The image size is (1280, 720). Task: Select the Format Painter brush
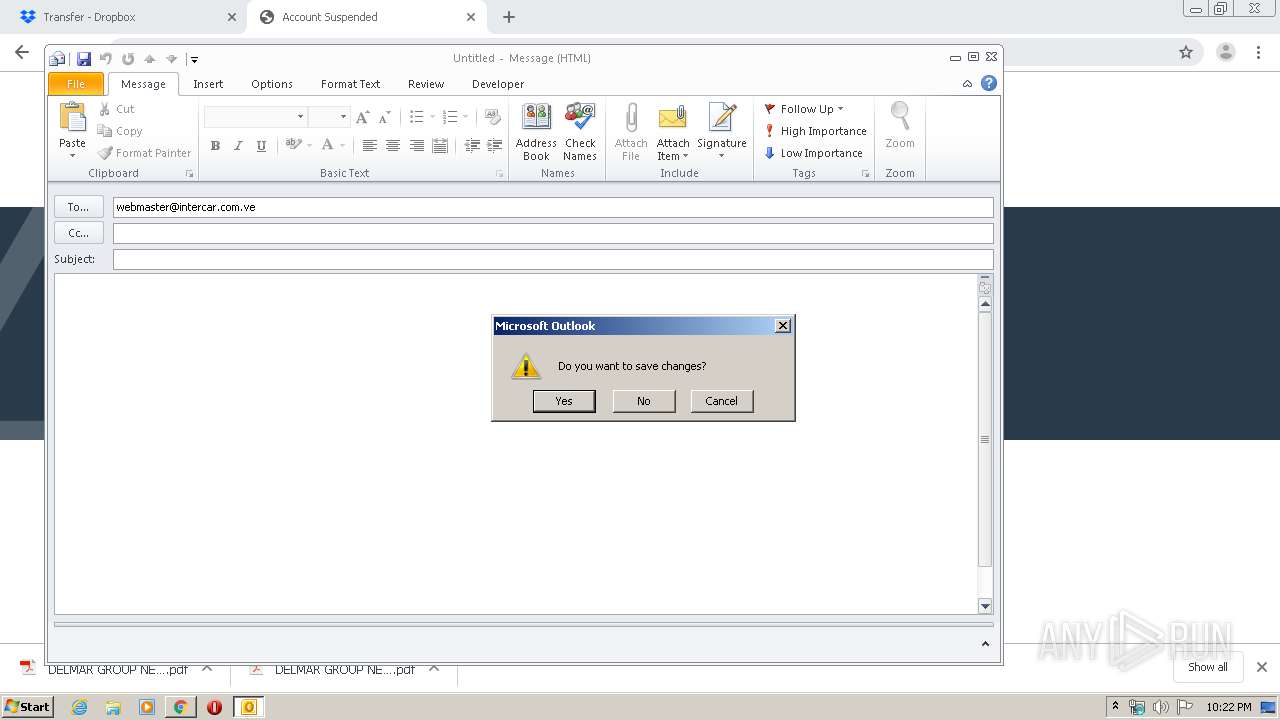click(x=105, y=153)
